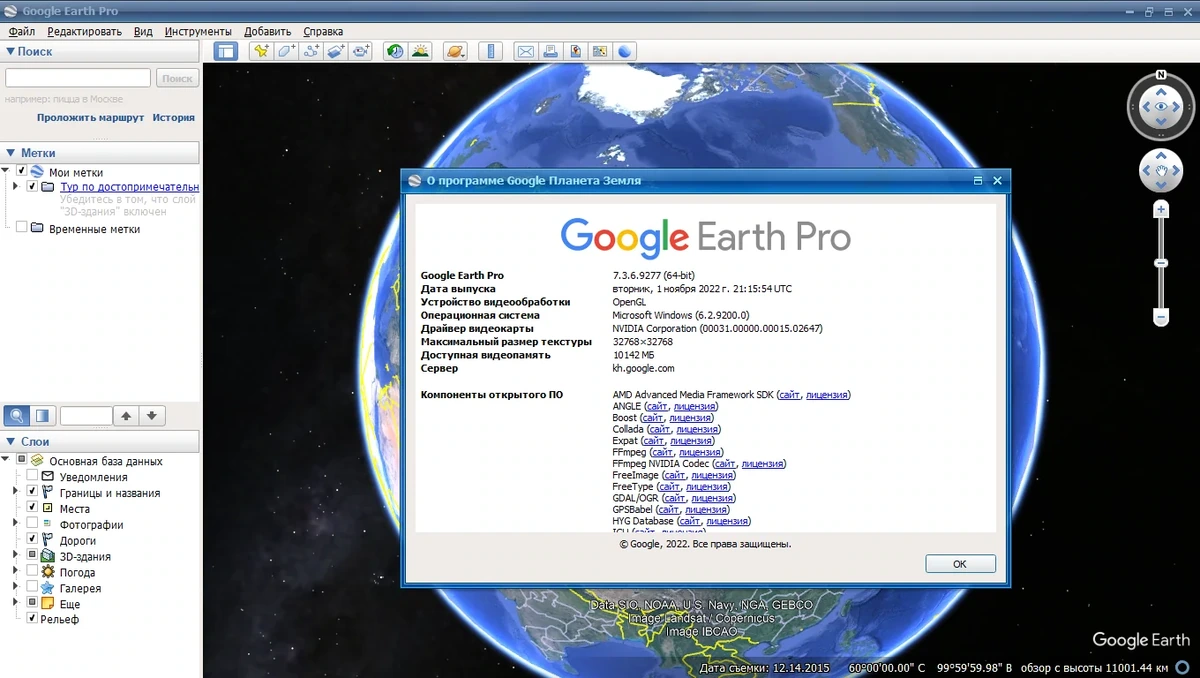This screenshot has height=678, width=1200.
Task: Click the eye look-around joystick center
Action: click(x=1161, y=106)
